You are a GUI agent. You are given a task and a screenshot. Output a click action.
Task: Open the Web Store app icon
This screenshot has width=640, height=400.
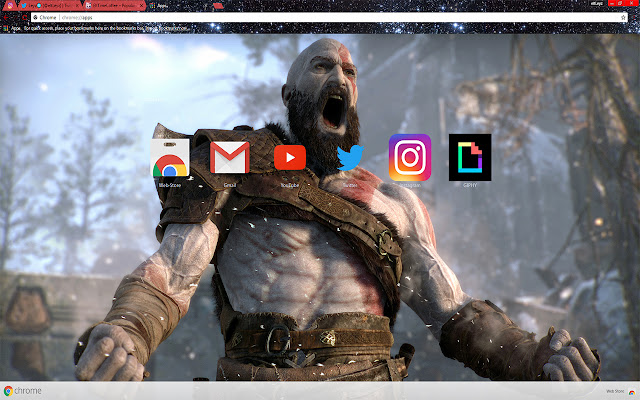click(x=170, y=158)
